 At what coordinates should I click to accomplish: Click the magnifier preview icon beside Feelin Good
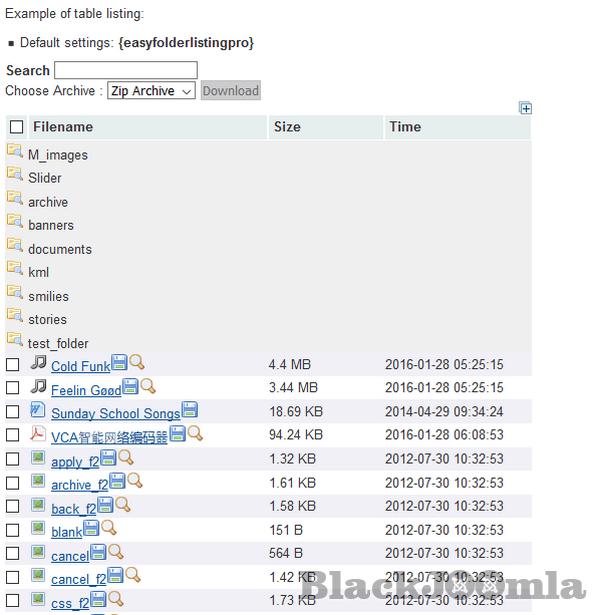148,386
